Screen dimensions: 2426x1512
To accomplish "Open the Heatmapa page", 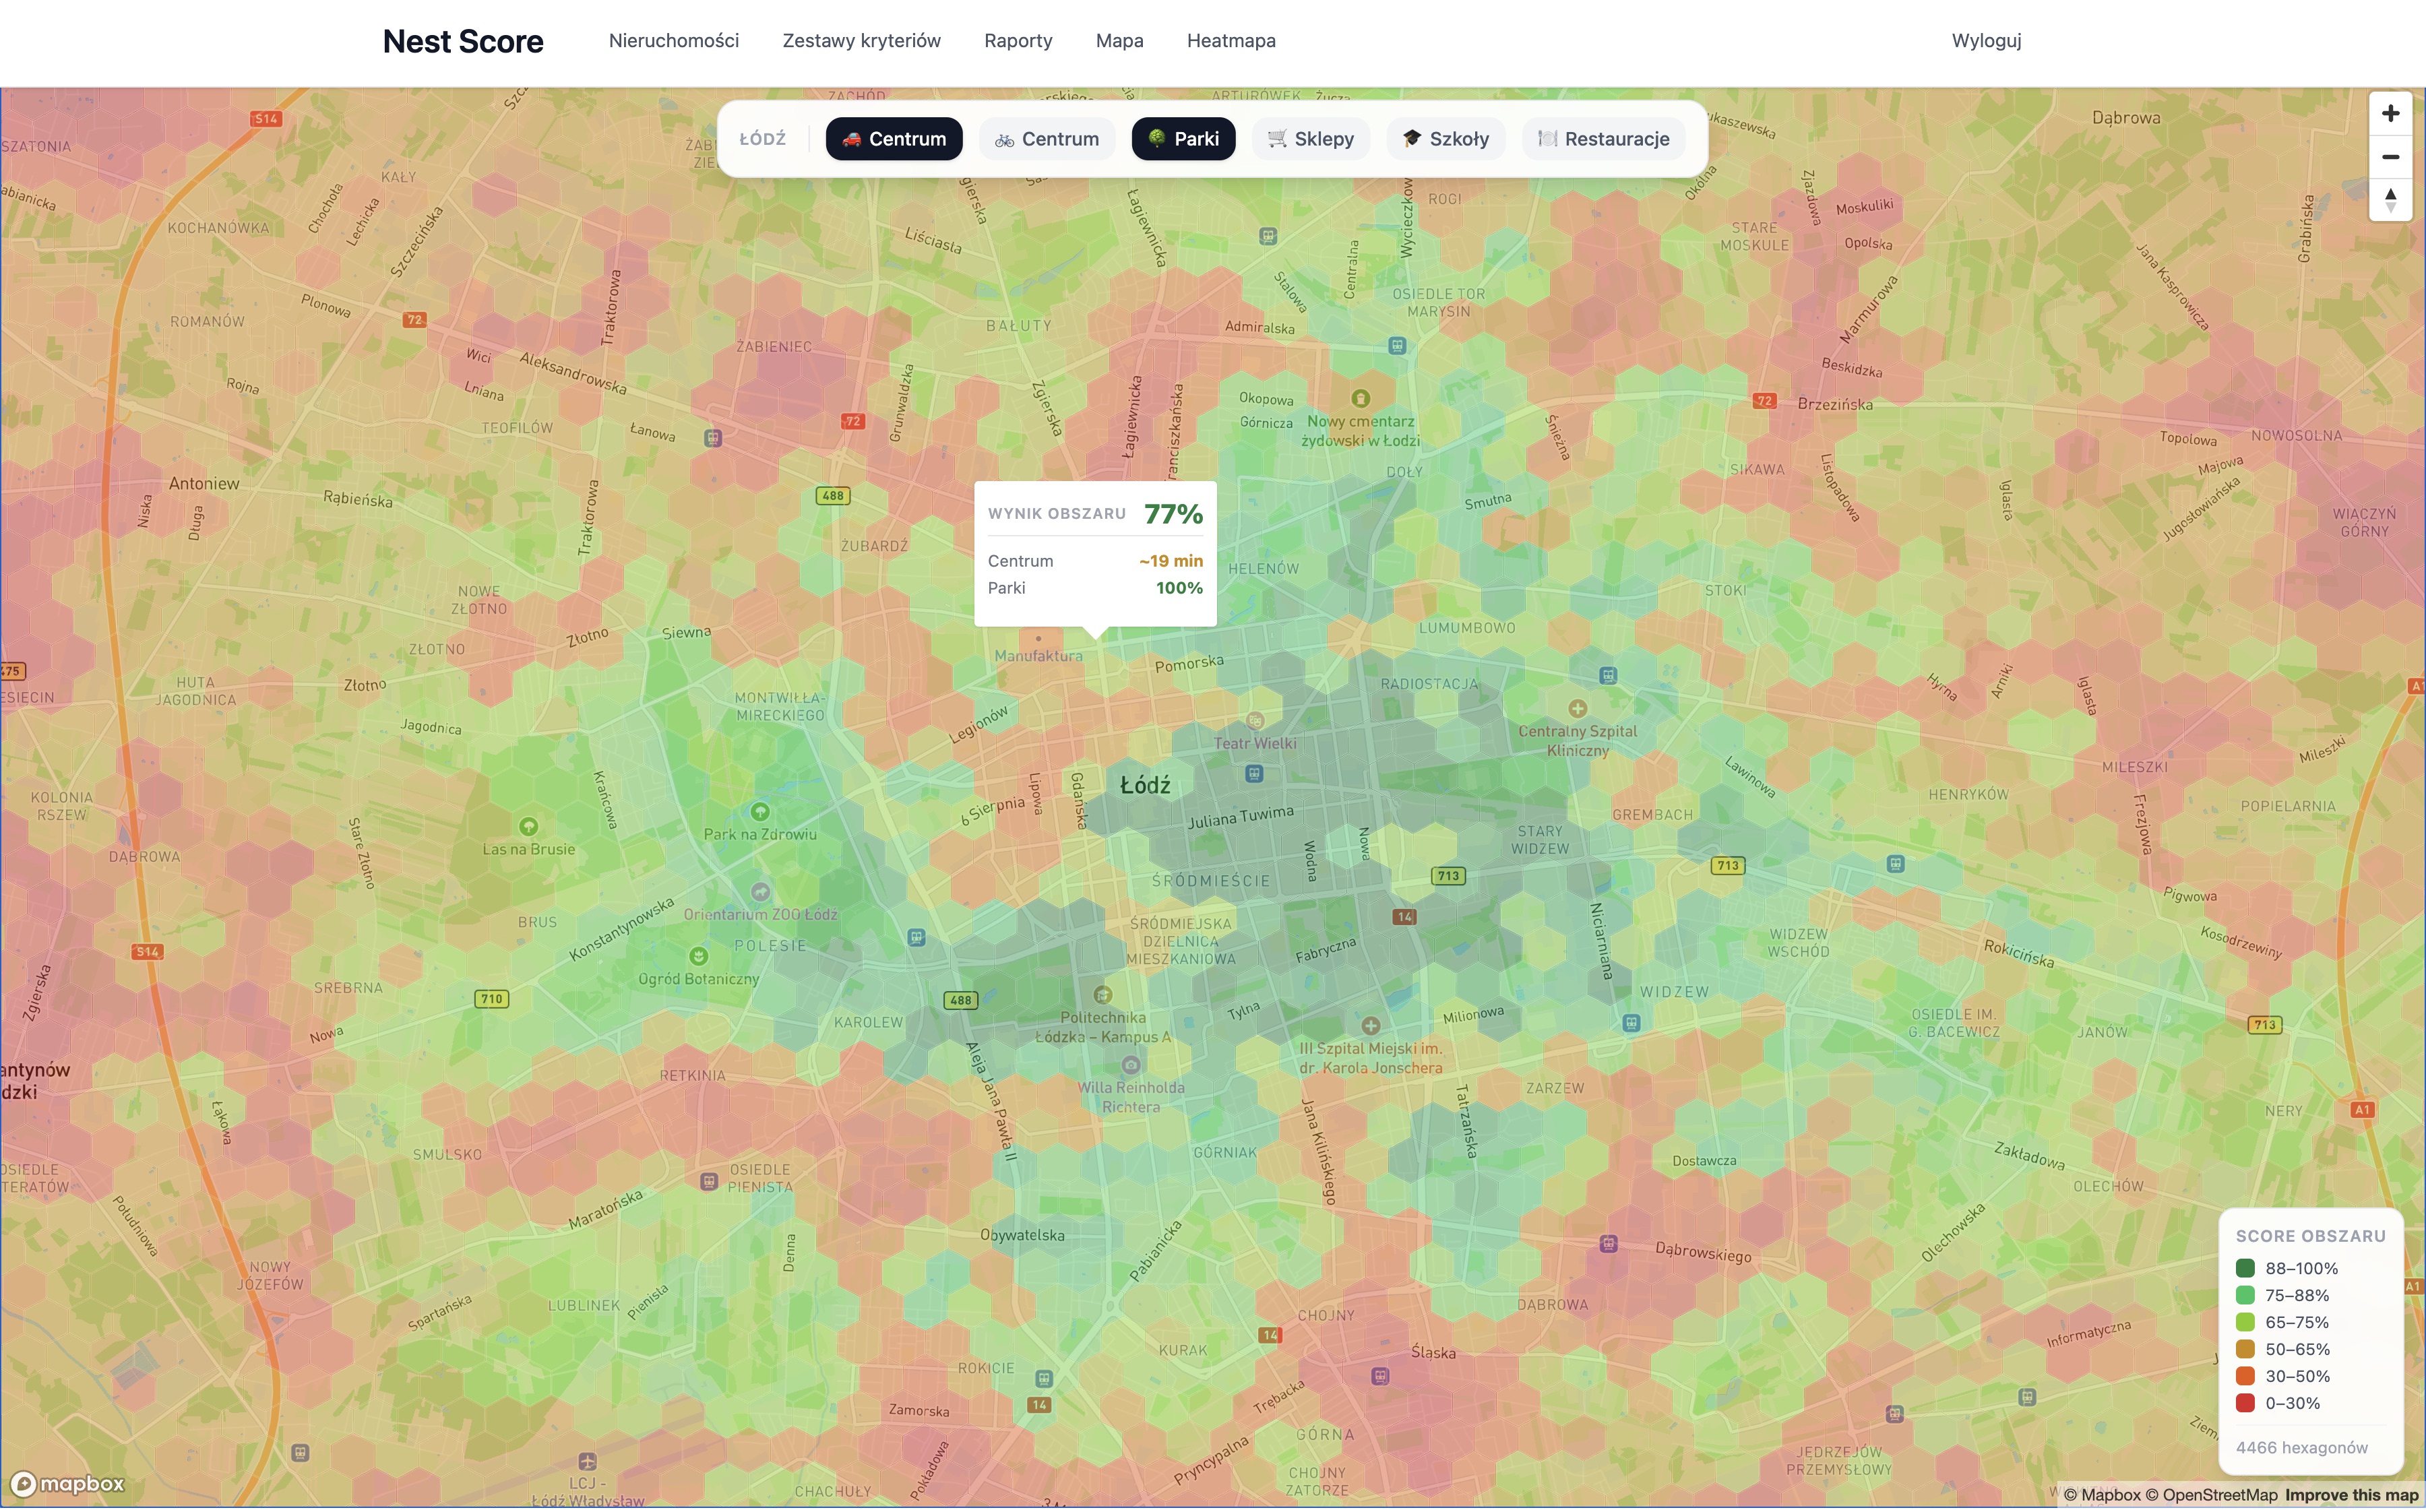I will pos(1231,41).
